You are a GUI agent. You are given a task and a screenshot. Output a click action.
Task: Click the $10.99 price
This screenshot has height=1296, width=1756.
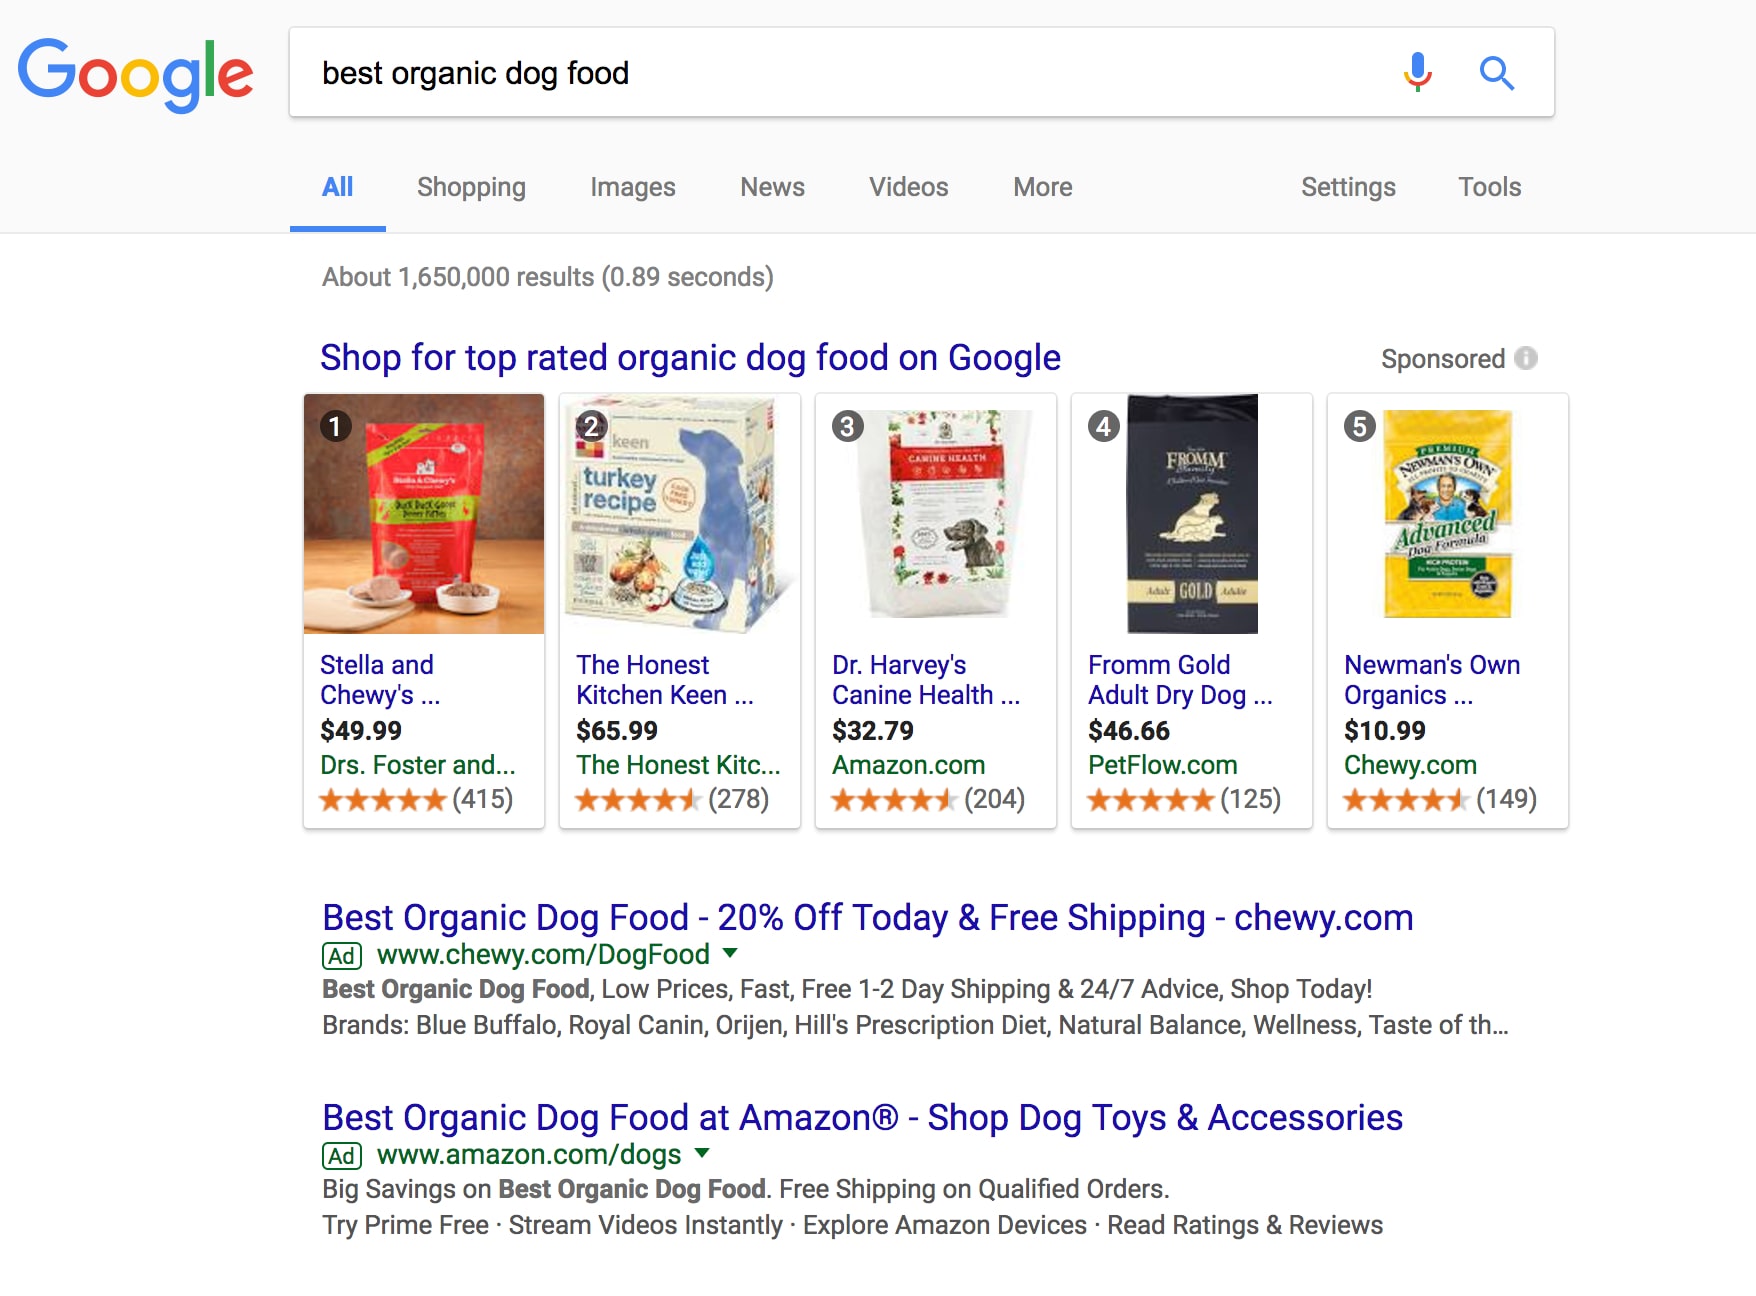pyautogui.click(x=1385, y=731)
